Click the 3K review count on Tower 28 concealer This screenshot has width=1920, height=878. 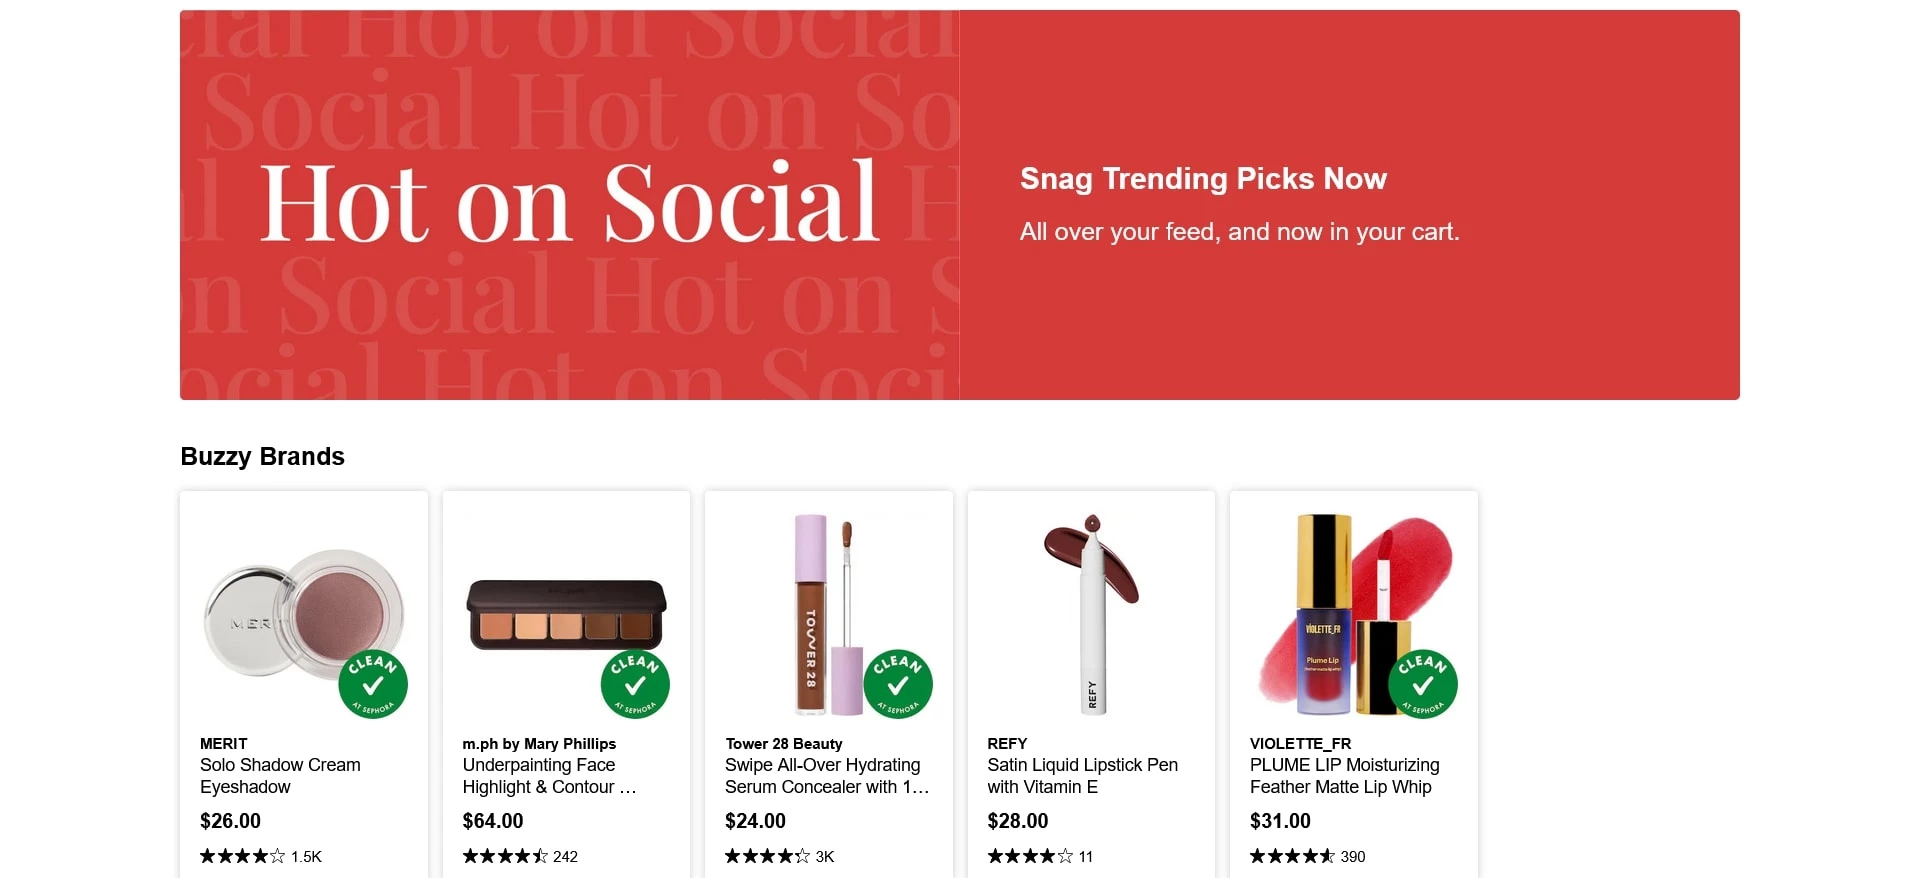coord(823,857)
